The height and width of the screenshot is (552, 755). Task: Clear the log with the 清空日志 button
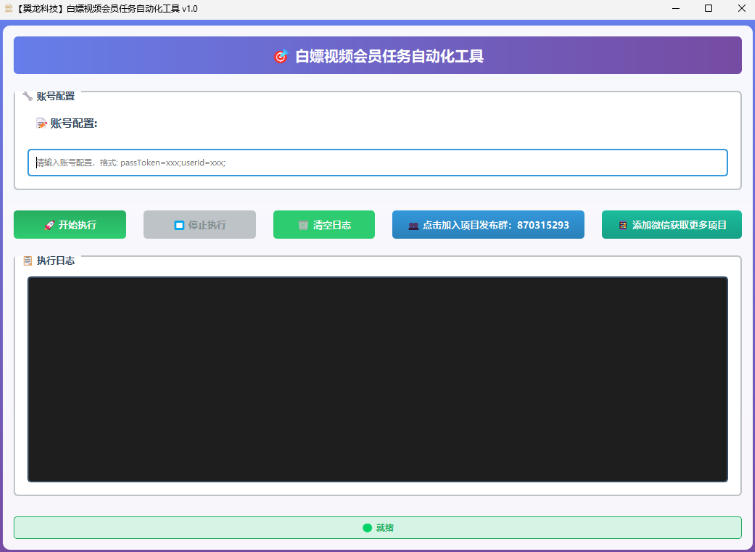(x=324, y=225)
